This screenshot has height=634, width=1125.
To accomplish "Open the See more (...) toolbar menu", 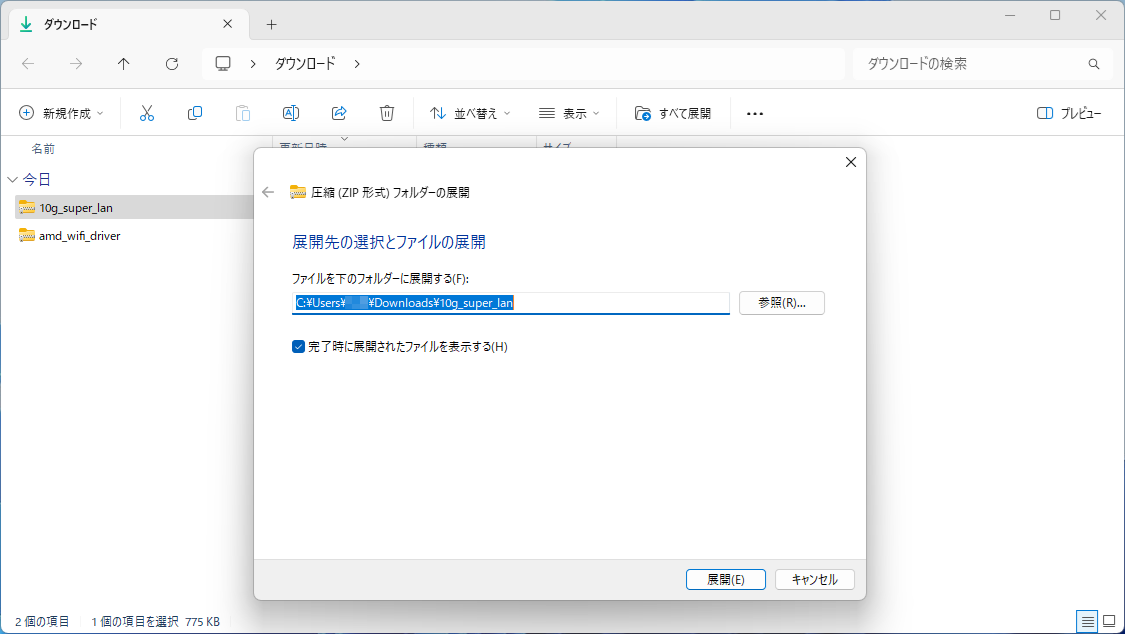I will (755, 112).
